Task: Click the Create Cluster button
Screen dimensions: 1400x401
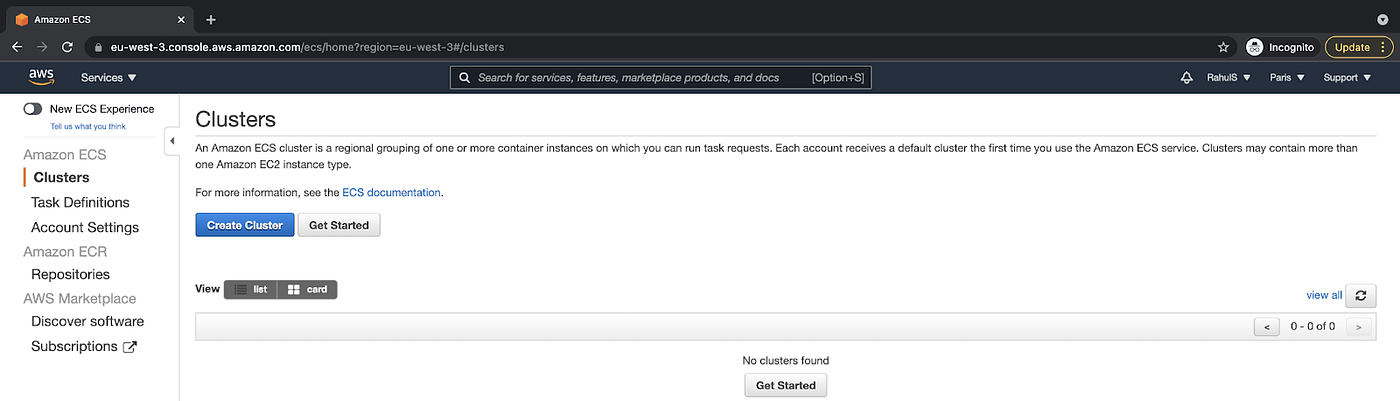Action: point(245,225)
